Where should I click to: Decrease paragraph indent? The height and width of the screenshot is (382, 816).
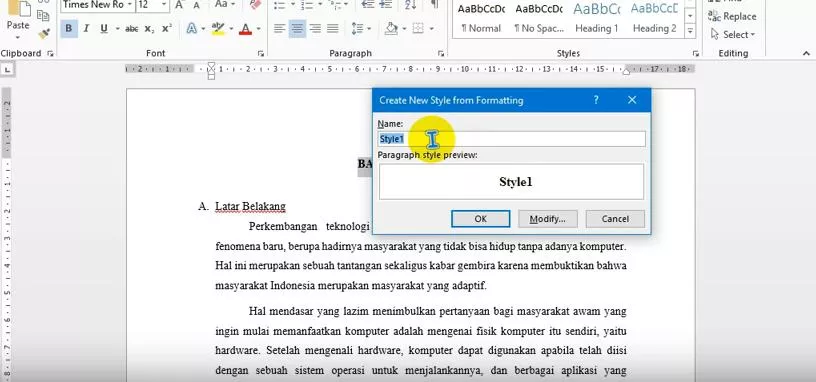(368, 5)
